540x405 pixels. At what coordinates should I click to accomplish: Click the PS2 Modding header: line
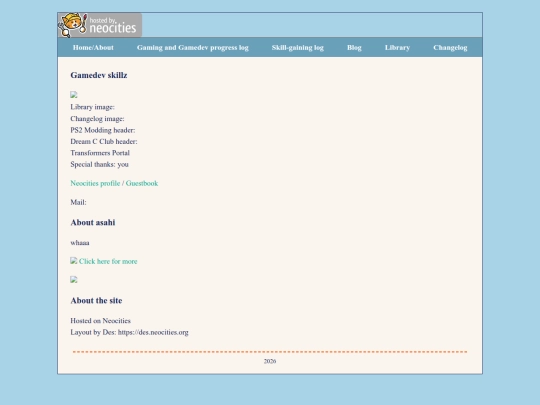[x=103, y=130]
